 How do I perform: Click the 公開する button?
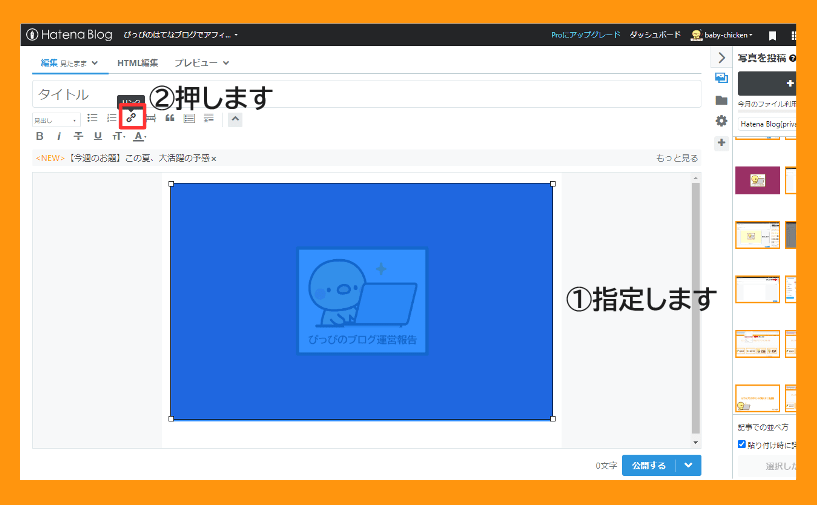649,465
